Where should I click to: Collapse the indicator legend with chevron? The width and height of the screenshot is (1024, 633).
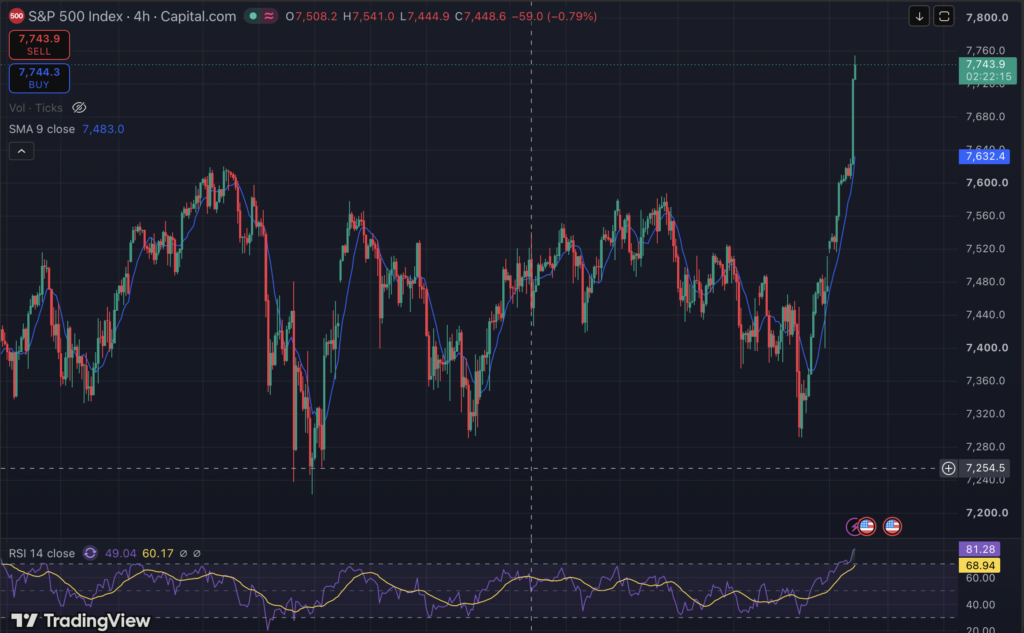(22, 152)
